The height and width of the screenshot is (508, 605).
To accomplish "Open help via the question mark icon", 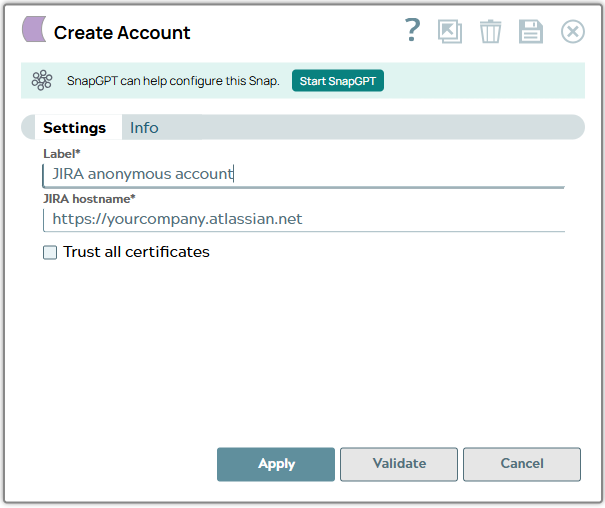I will pos(412,30).
